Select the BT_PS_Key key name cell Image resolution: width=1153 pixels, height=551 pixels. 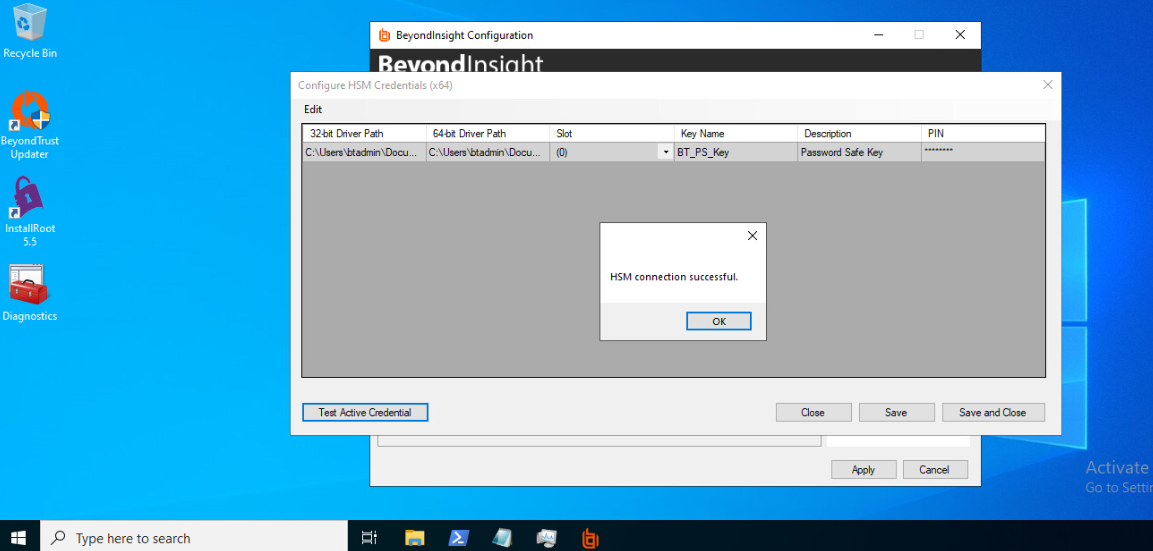pos(735,152)
